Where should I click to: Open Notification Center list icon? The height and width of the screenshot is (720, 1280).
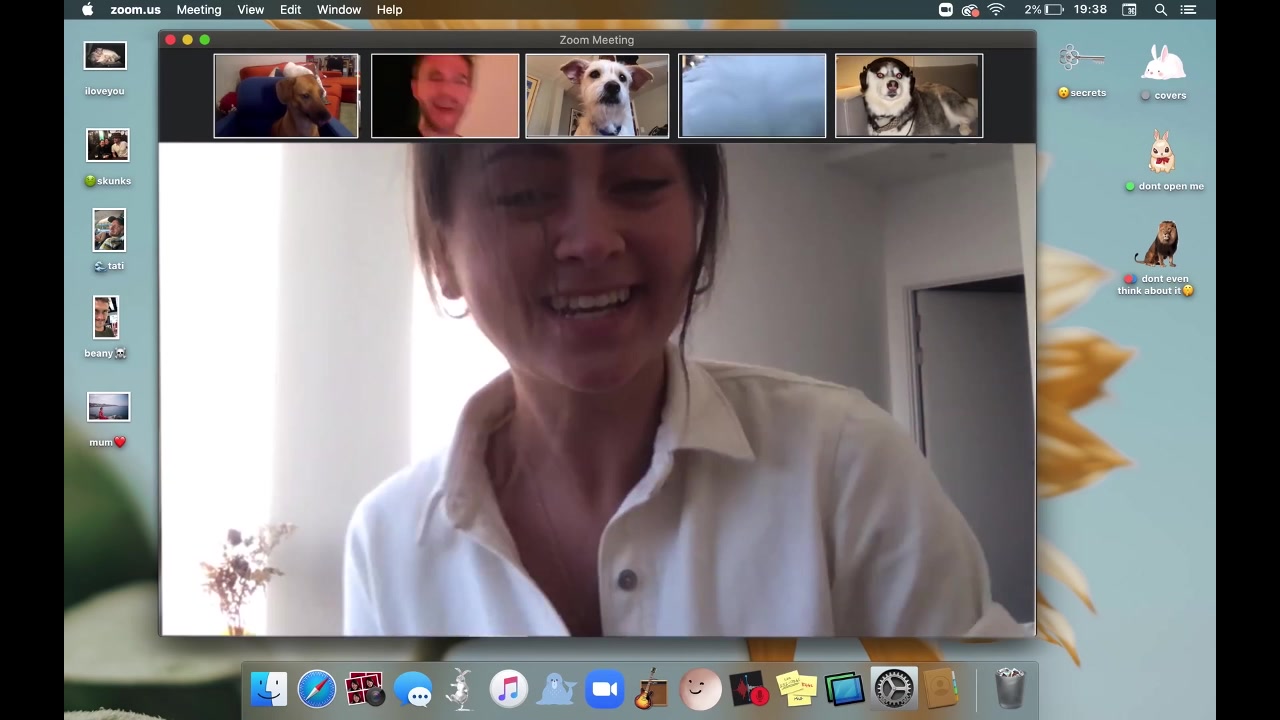click(x=1188, y=10)
